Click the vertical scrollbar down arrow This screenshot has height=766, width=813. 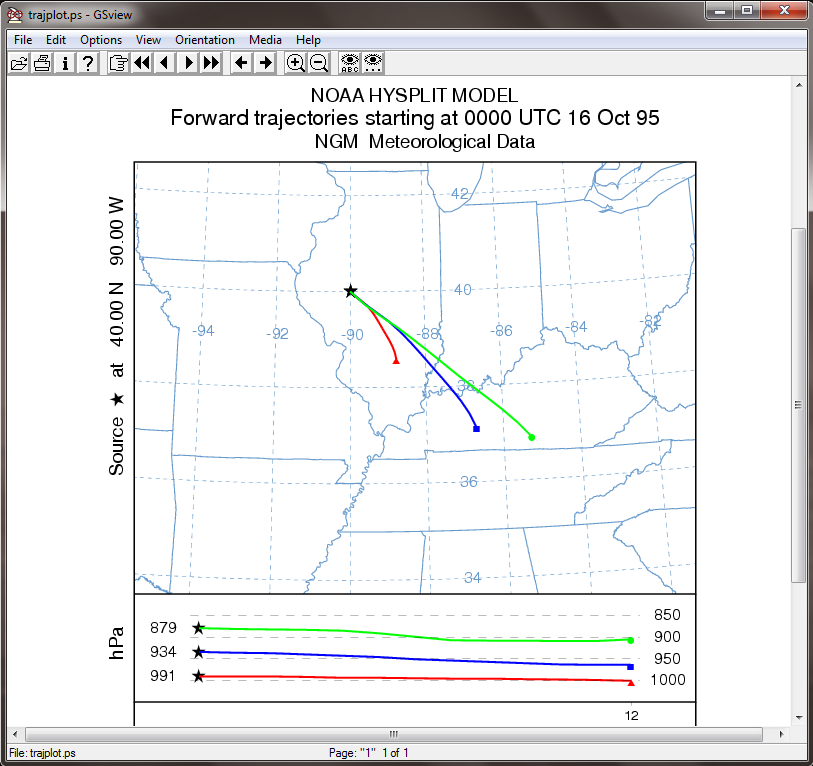pos(798,718)
